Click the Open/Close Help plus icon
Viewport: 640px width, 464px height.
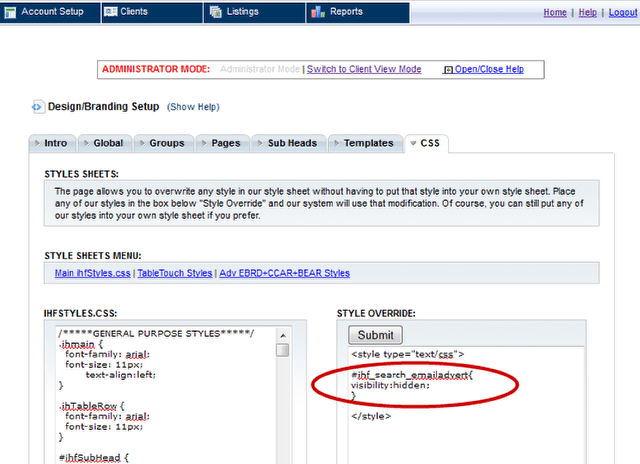coord(448,70)
